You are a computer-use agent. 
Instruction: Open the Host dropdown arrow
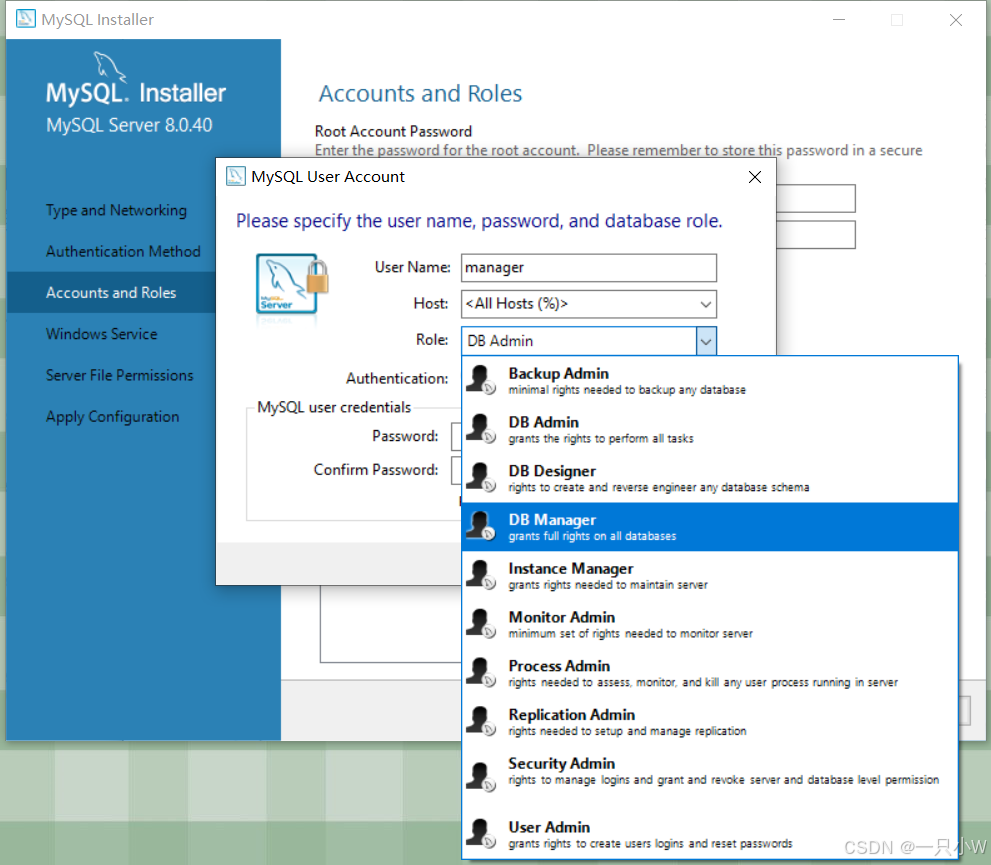706,305
